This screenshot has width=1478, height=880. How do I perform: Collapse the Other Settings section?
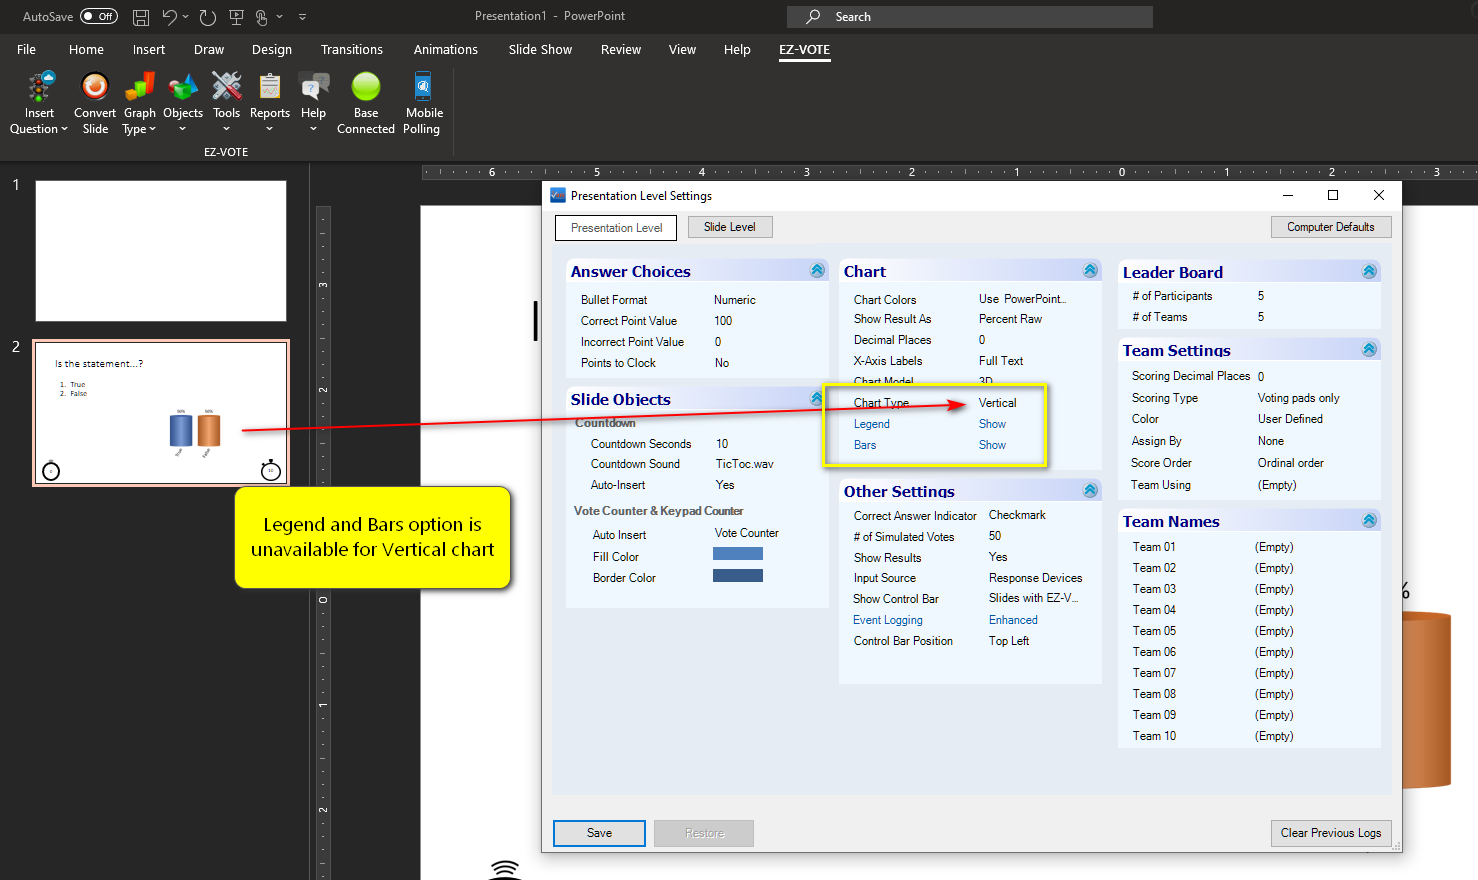click(x=1090, y=490)
